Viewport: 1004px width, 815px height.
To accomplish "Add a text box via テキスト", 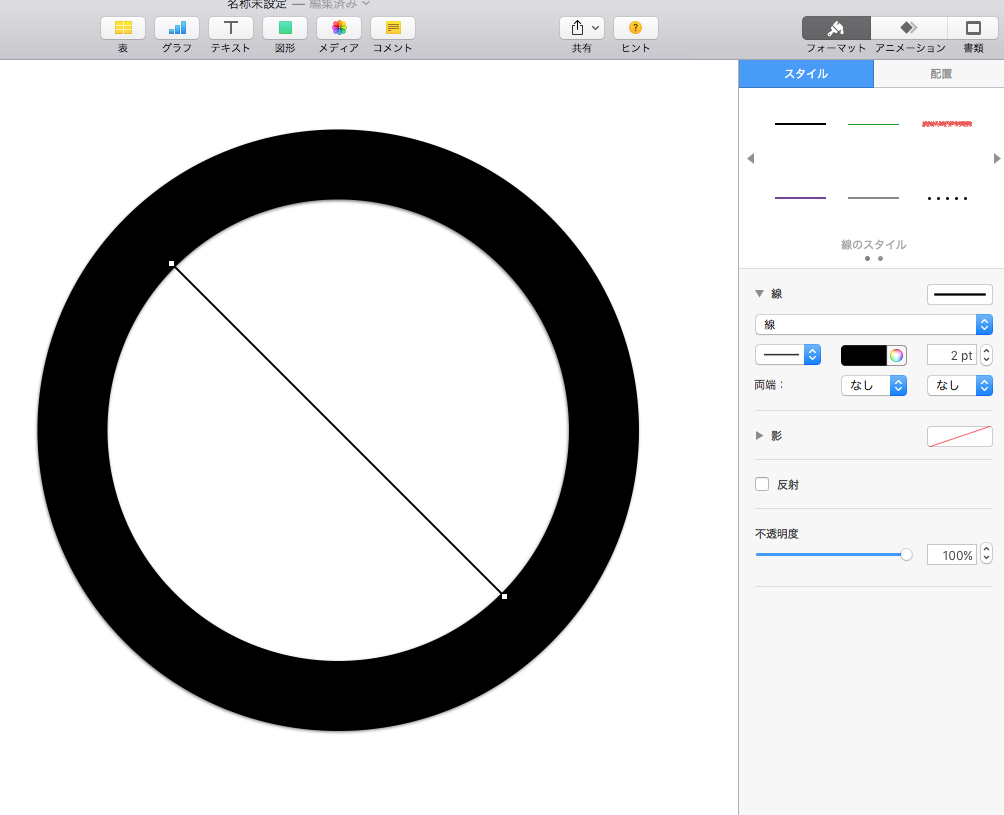I will click(231, 28).
